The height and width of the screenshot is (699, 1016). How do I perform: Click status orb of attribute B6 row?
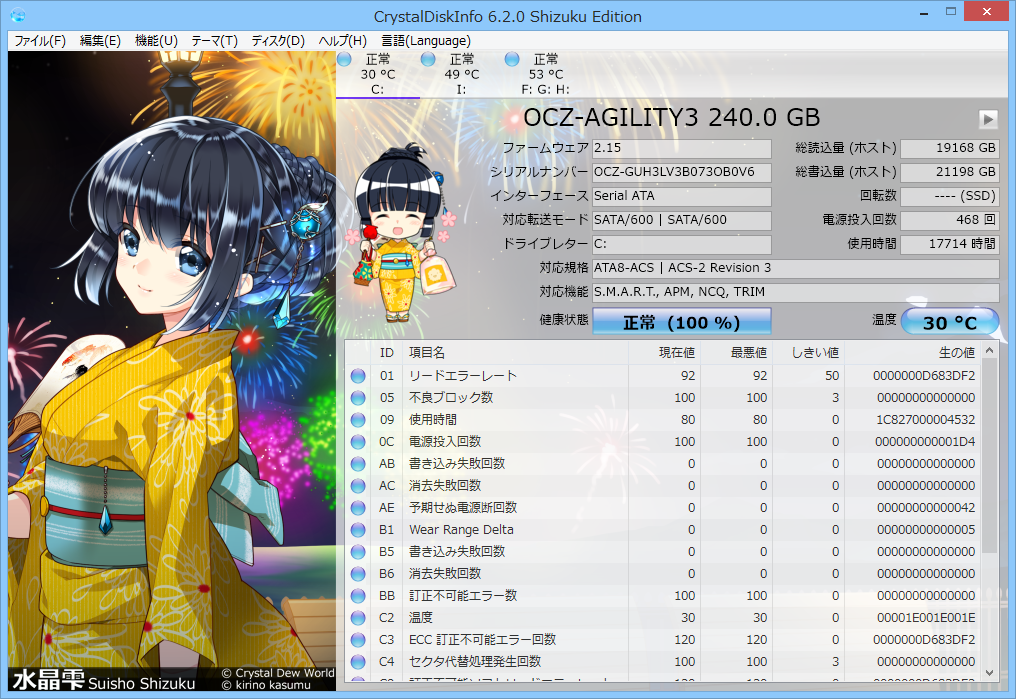point(358,574)
